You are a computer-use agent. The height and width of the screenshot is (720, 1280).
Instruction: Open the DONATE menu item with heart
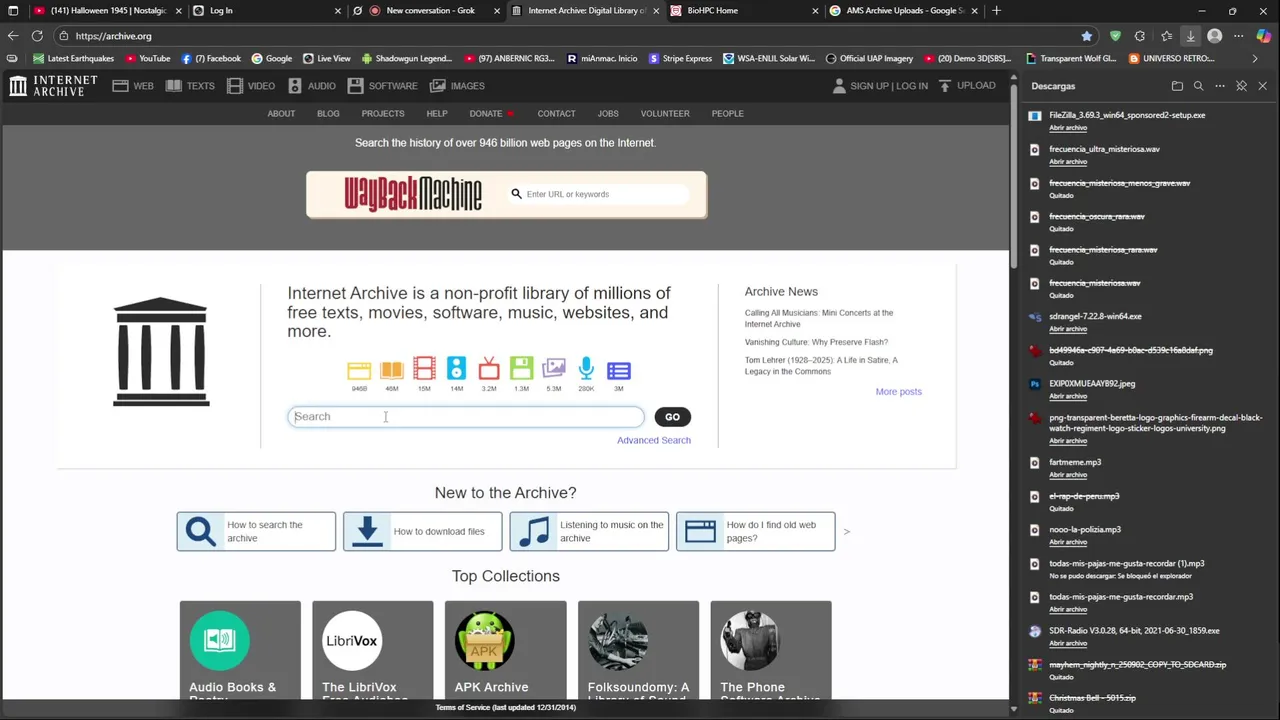(491, 114)
